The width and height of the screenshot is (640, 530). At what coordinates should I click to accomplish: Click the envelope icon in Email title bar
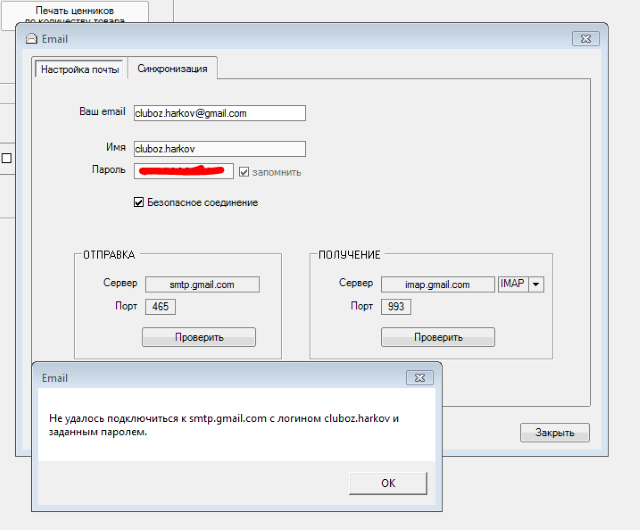[30, 39]
